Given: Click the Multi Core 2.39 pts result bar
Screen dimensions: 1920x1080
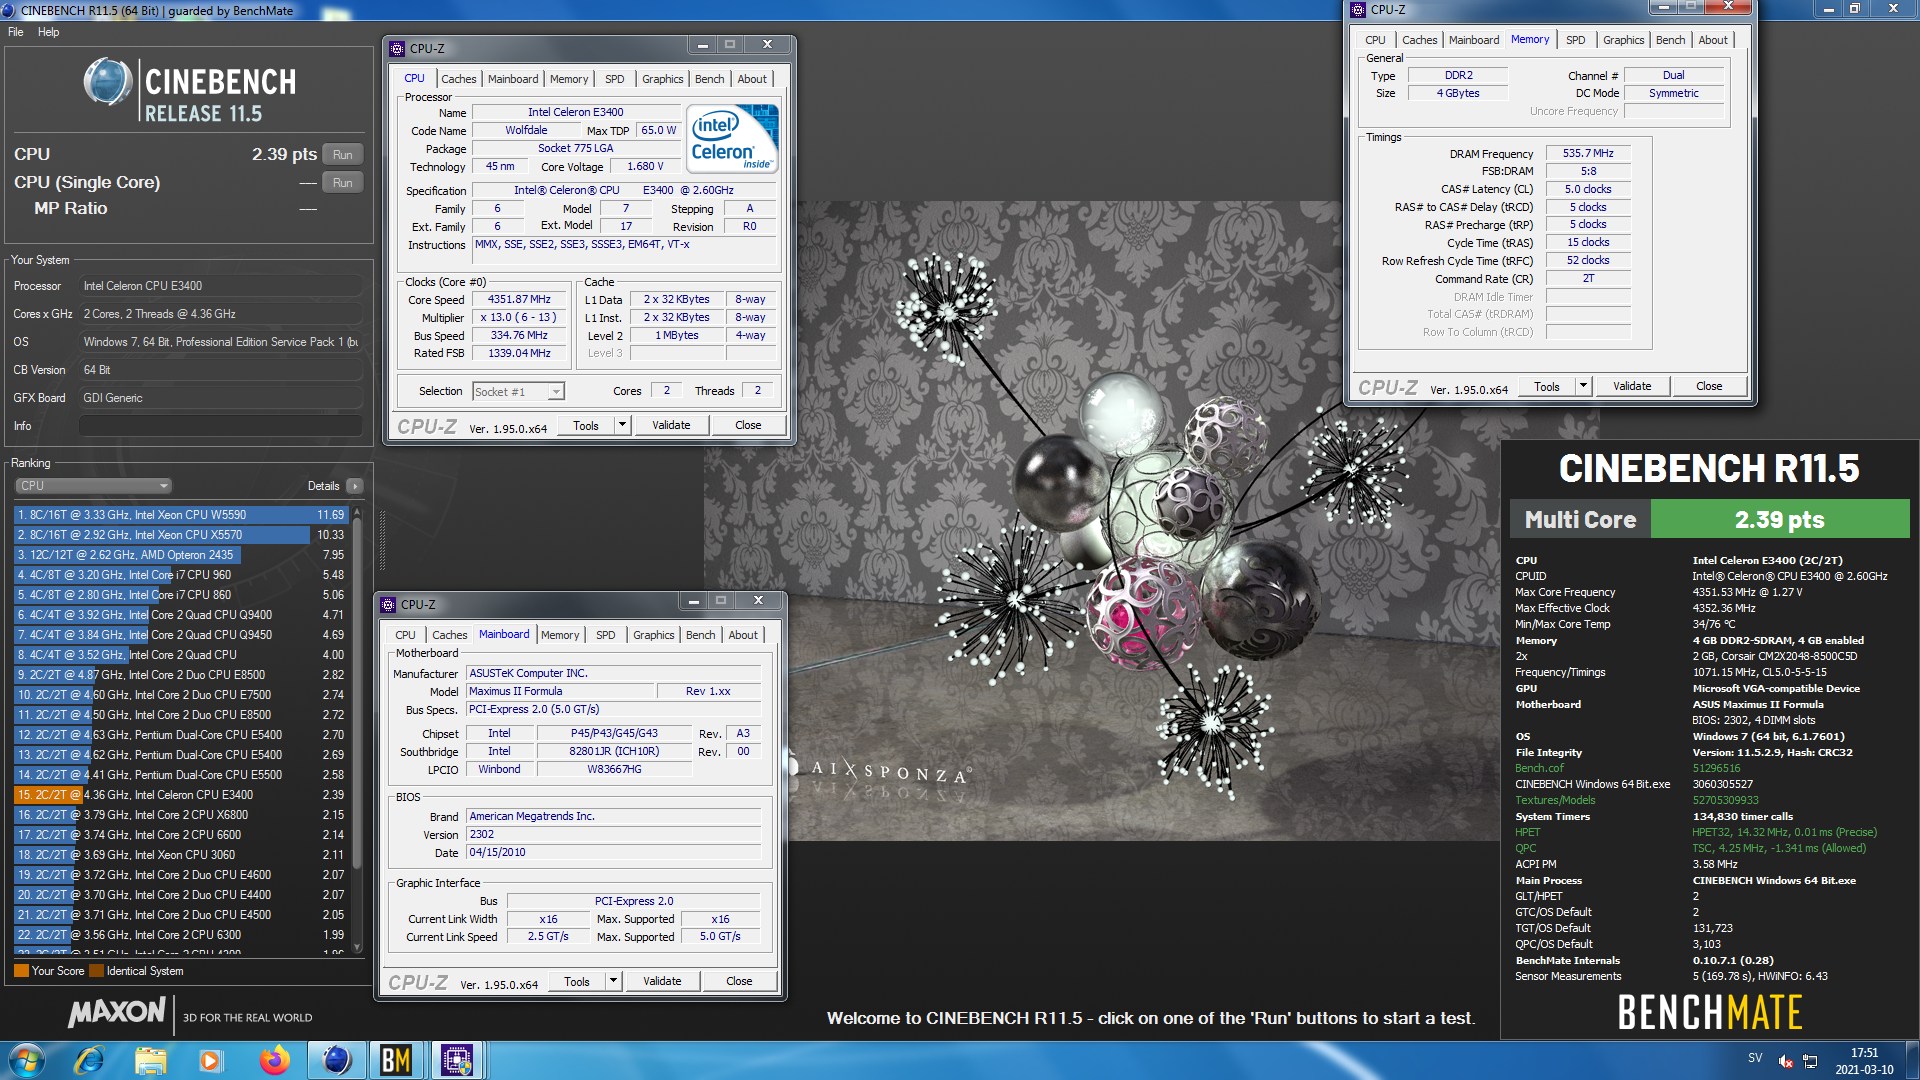Looking at the screenshot, I should coord(1709,519).
